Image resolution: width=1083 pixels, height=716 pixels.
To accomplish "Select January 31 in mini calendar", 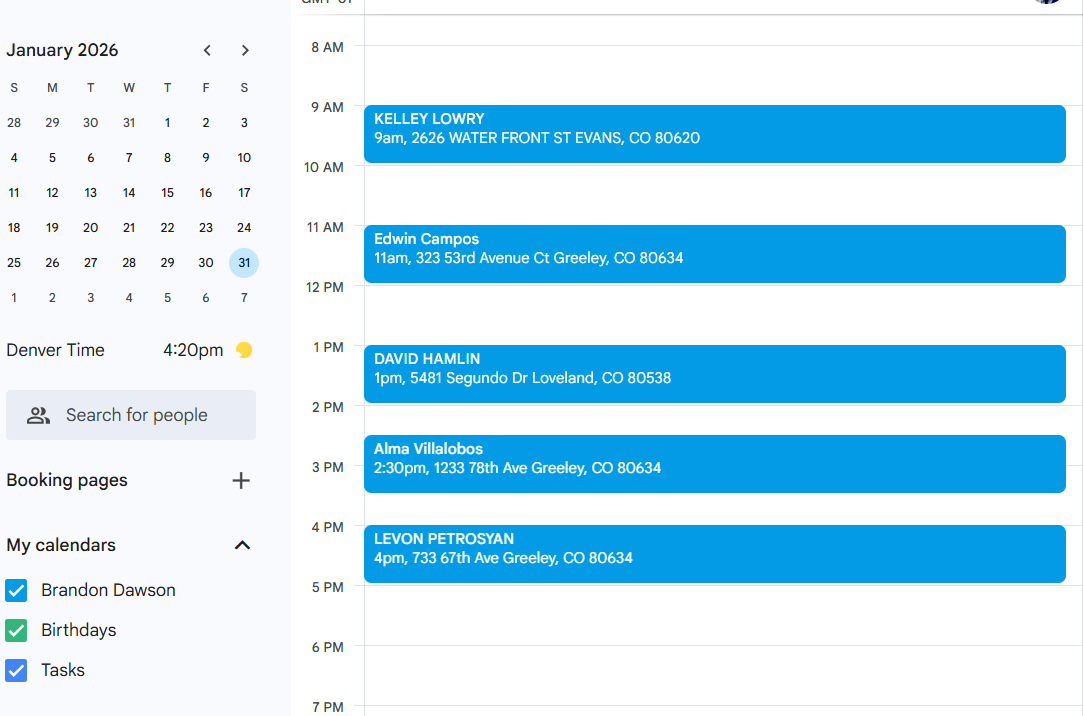I will tap(244, 263).
